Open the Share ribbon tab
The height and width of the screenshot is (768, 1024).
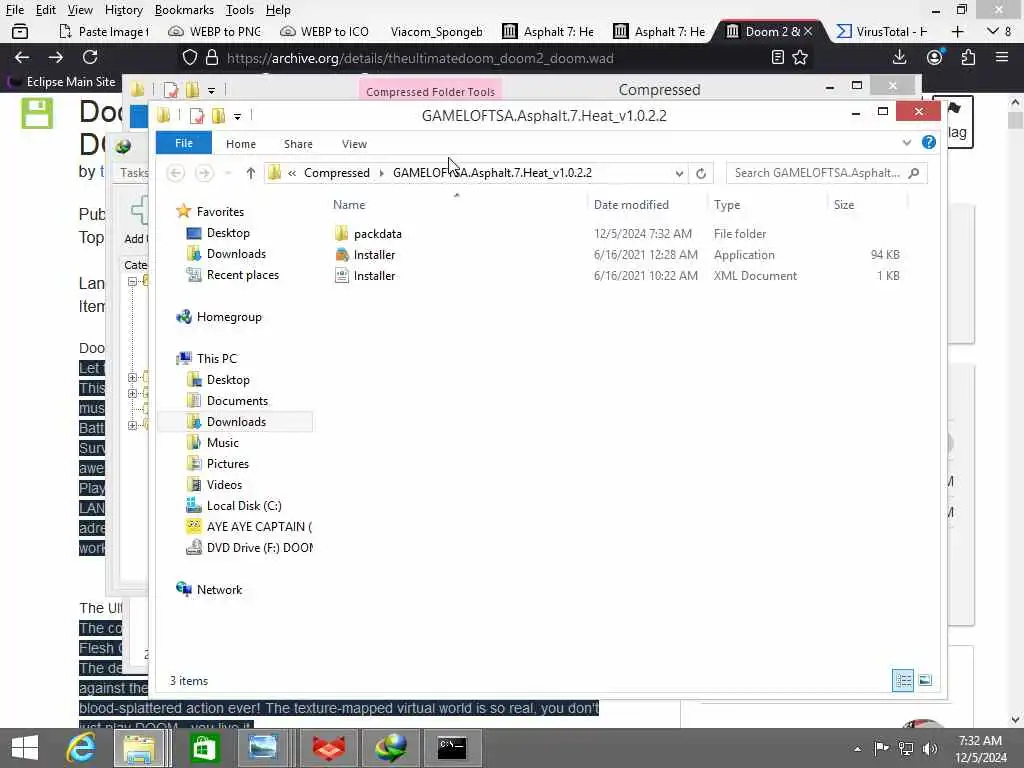coord(298,144)
